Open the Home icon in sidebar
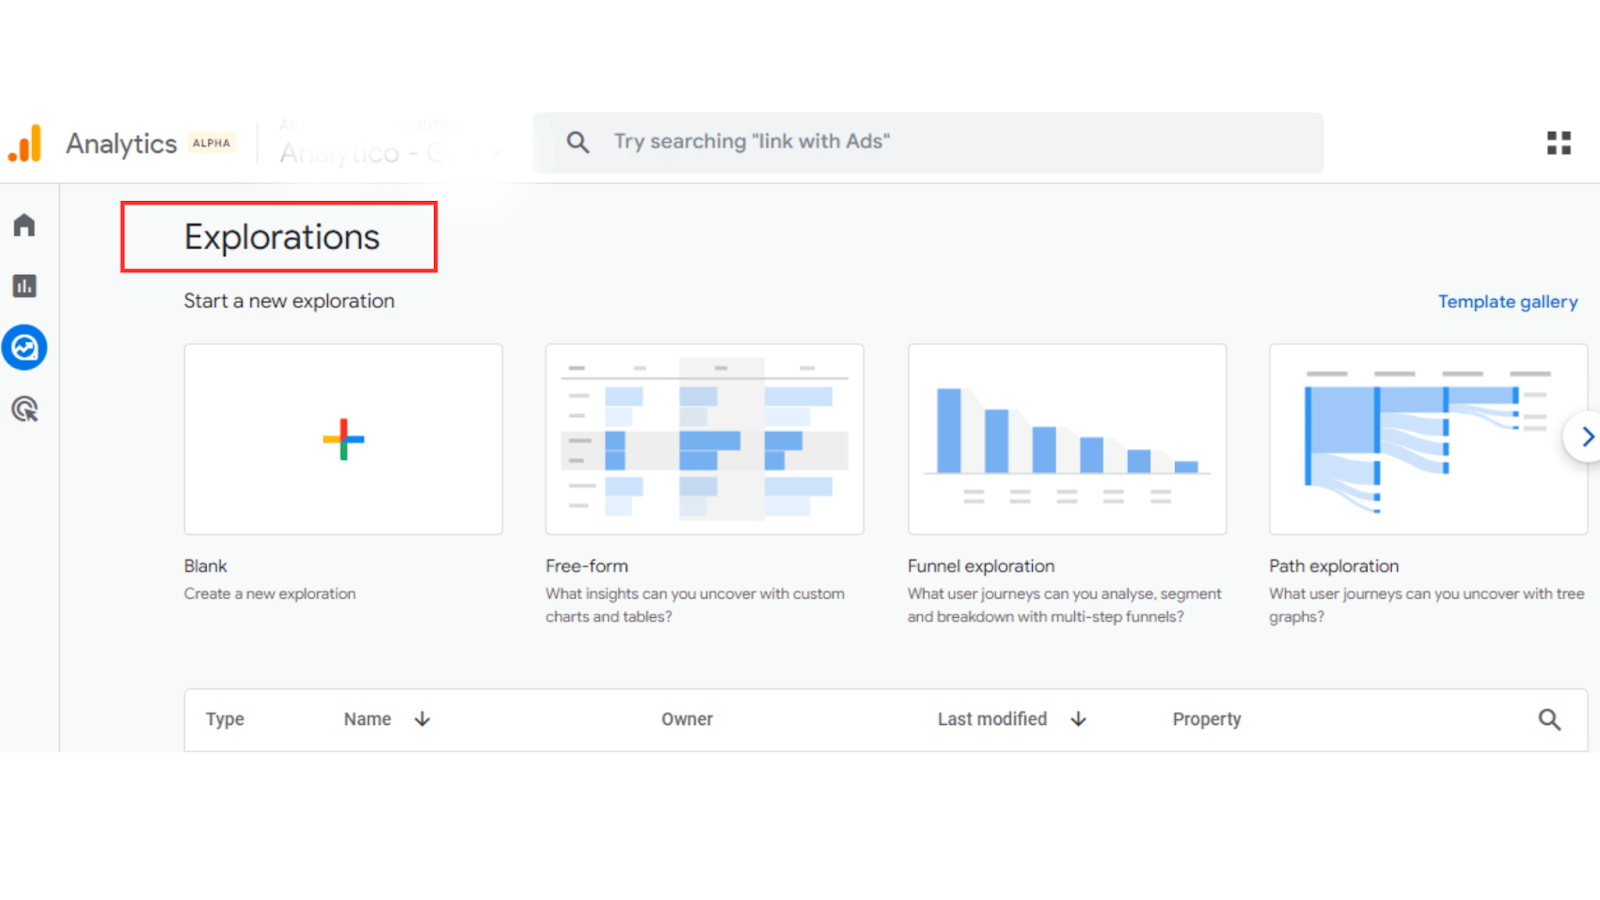Viewport: 1600px width, 900px height. (24, 225)
